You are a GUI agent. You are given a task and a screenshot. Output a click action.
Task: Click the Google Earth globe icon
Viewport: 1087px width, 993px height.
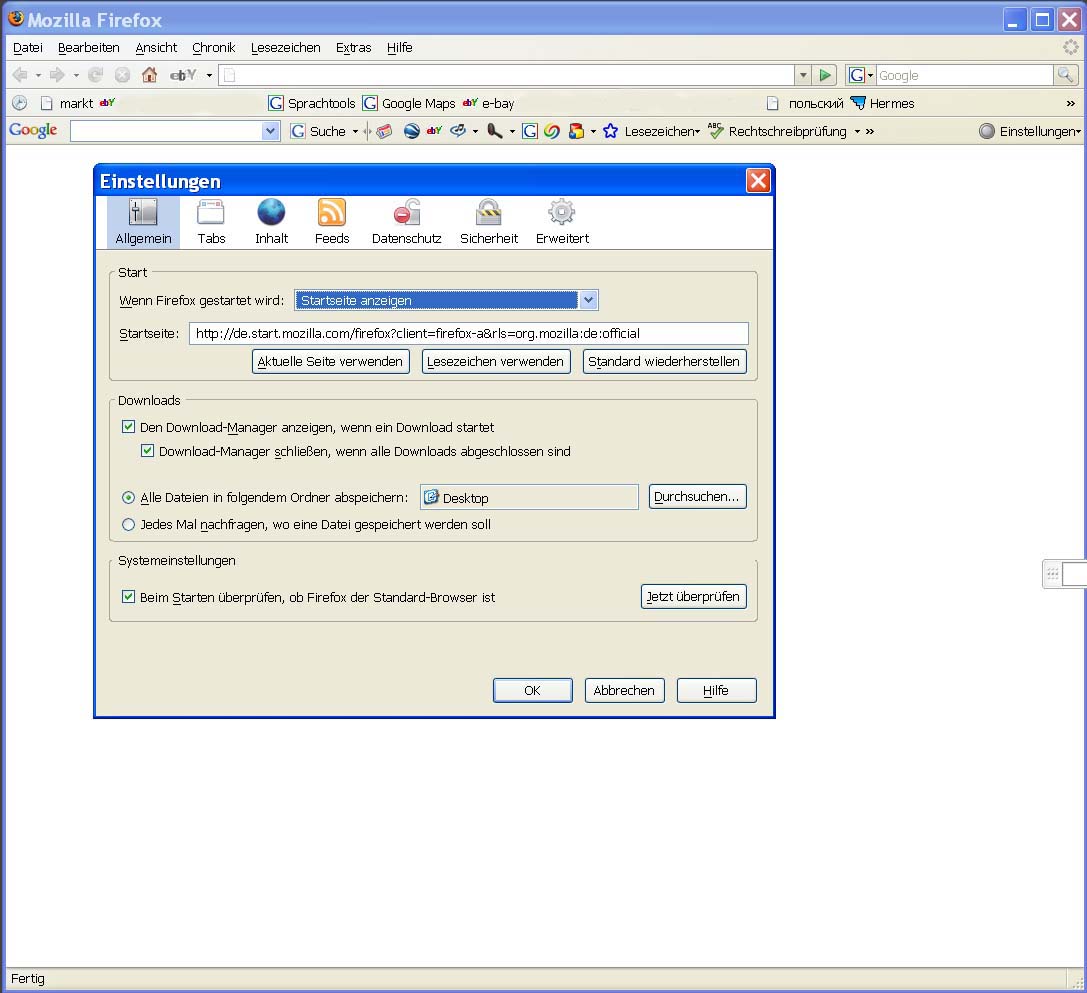pos(412,131)
